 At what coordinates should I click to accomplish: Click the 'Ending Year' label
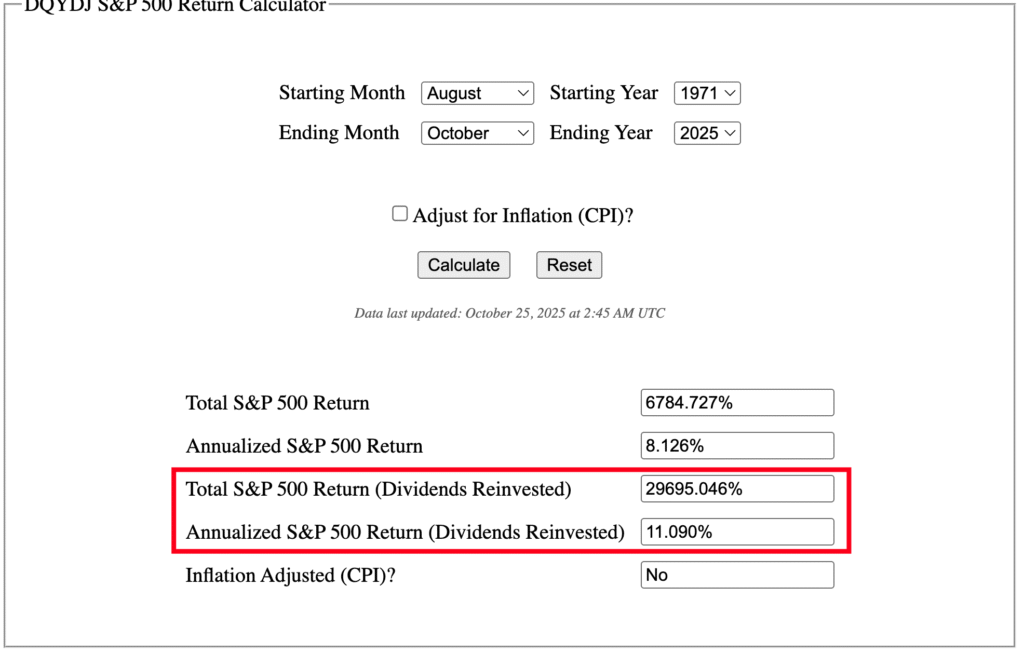601,133
